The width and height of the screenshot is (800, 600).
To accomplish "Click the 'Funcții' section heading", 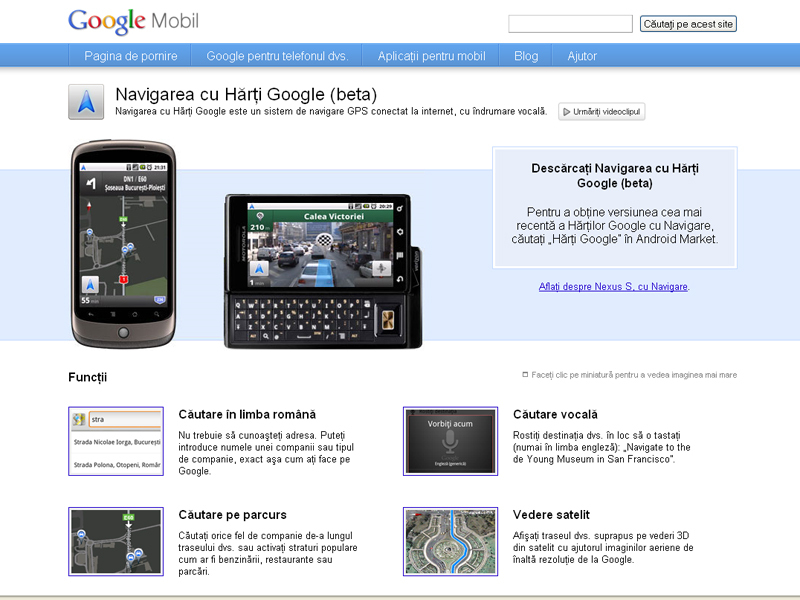I will (x=87, y=377).
